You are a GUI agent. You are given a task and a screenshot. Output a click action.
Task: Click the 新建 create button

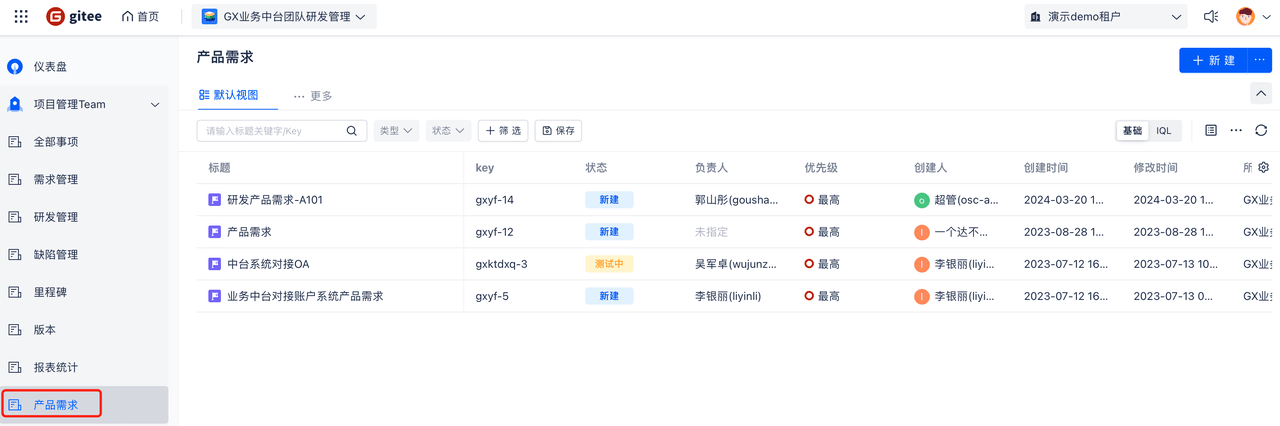[1214, 60]
